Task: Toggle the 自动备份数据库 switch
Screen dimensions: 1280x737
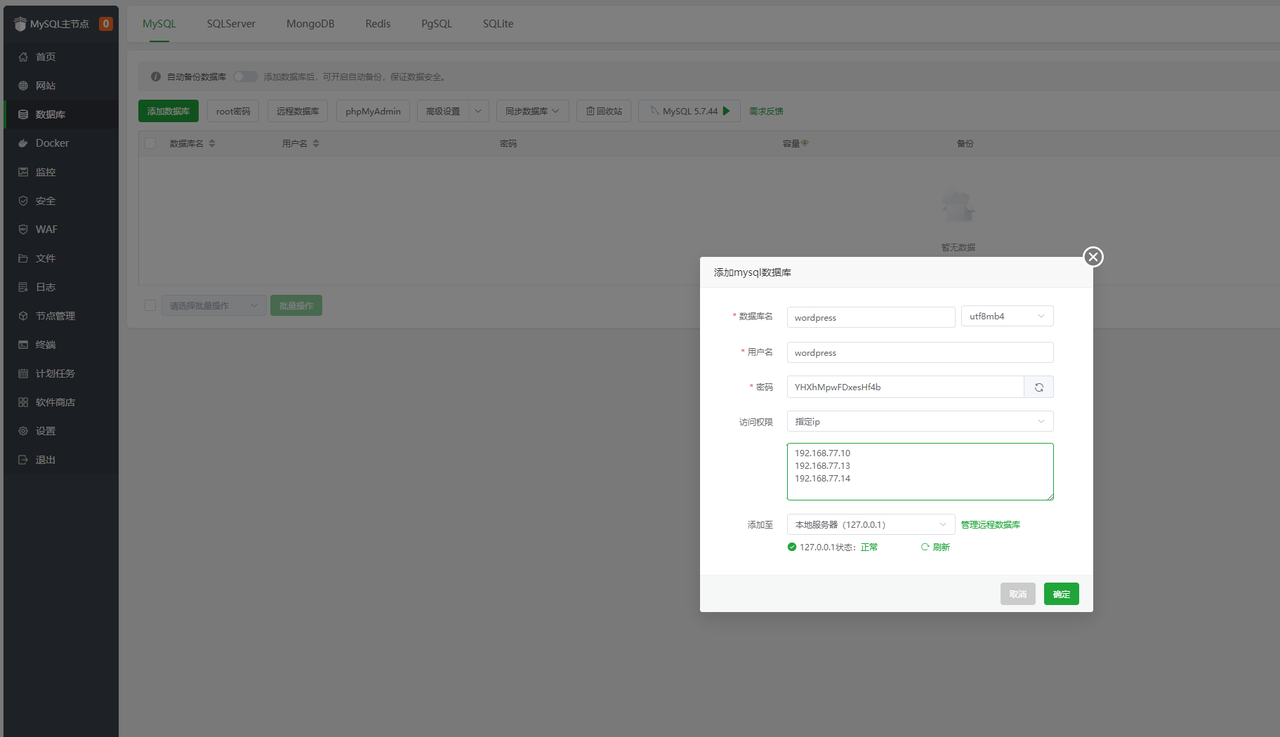Action: [245, 77]
